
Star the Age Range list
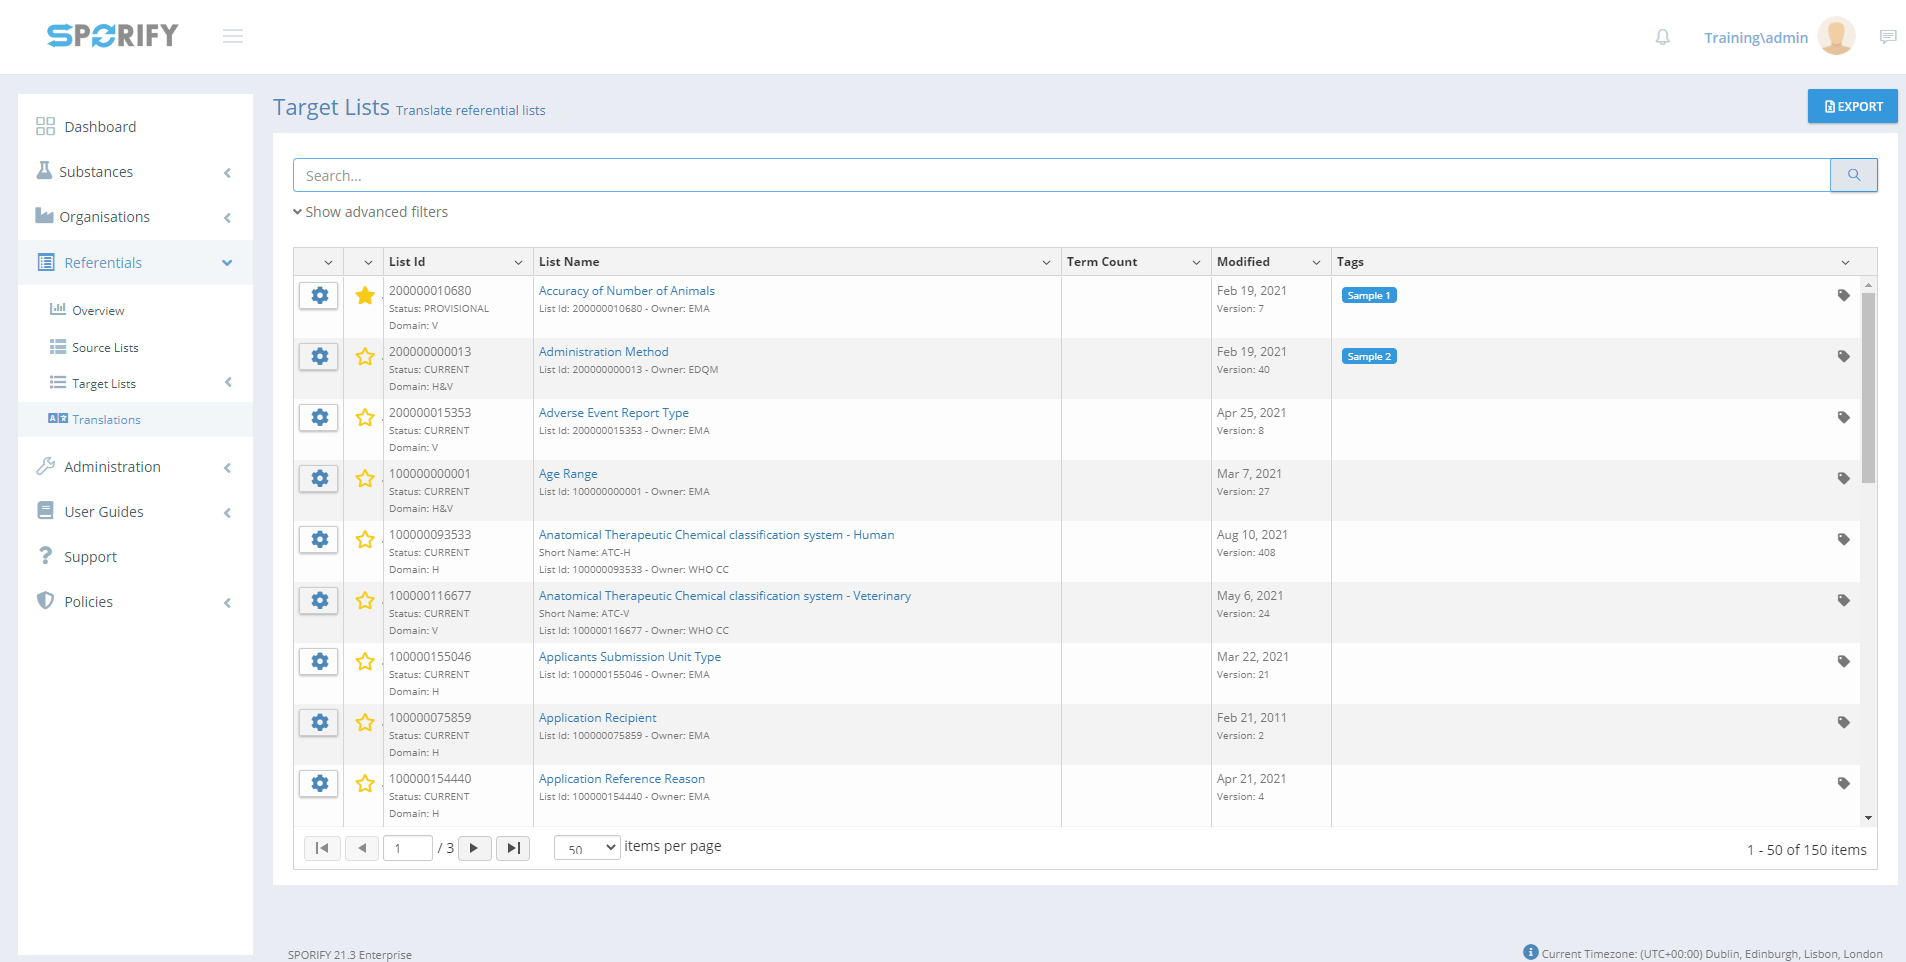365,479
